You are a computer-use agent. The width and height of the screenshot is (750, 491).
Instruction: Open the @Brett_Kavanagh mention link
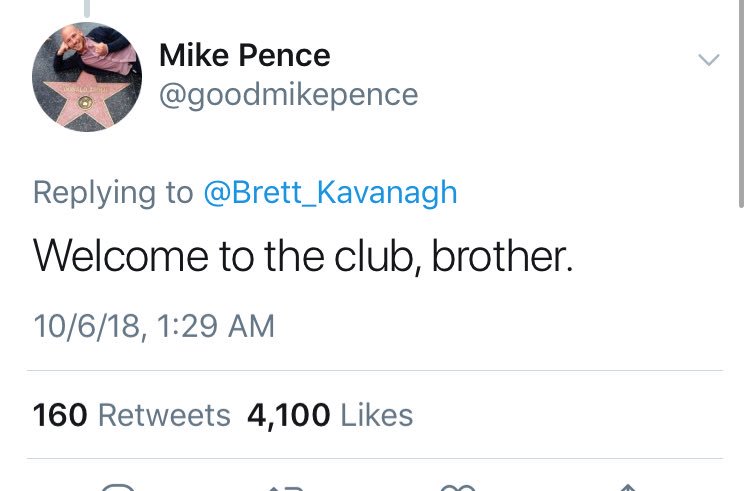point(330,192)
